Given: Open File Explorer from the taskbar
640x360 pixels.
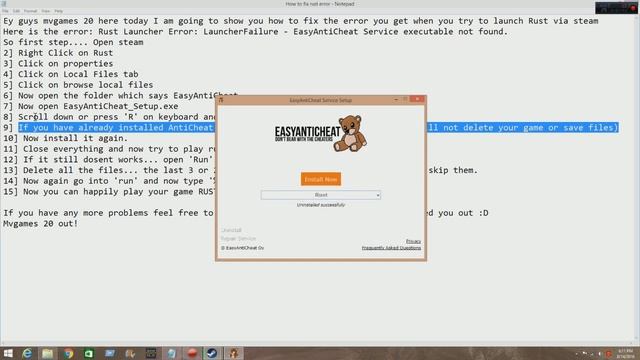Looking at the screenshot, I should tap(48, 353).
